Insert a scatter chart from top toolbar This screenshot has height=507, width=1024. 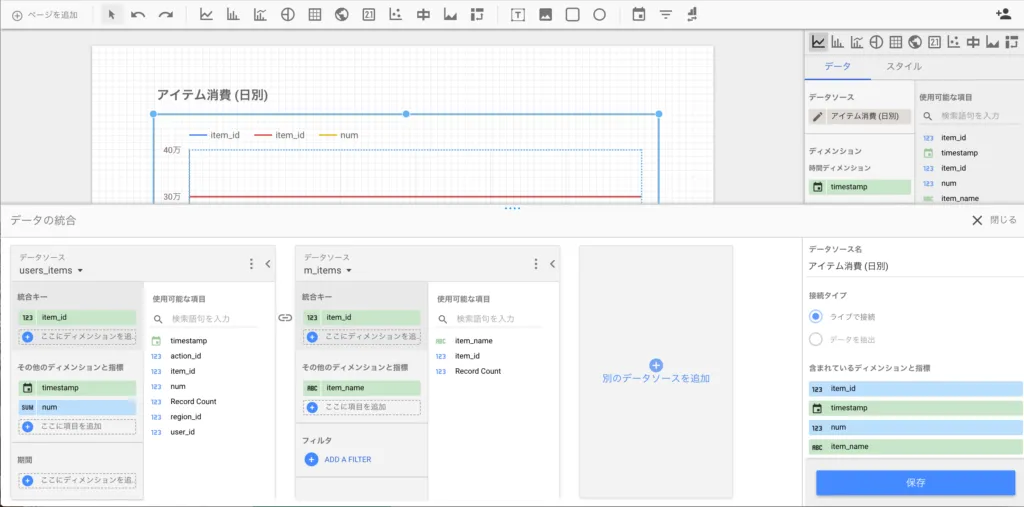click(x=395, y=14)
